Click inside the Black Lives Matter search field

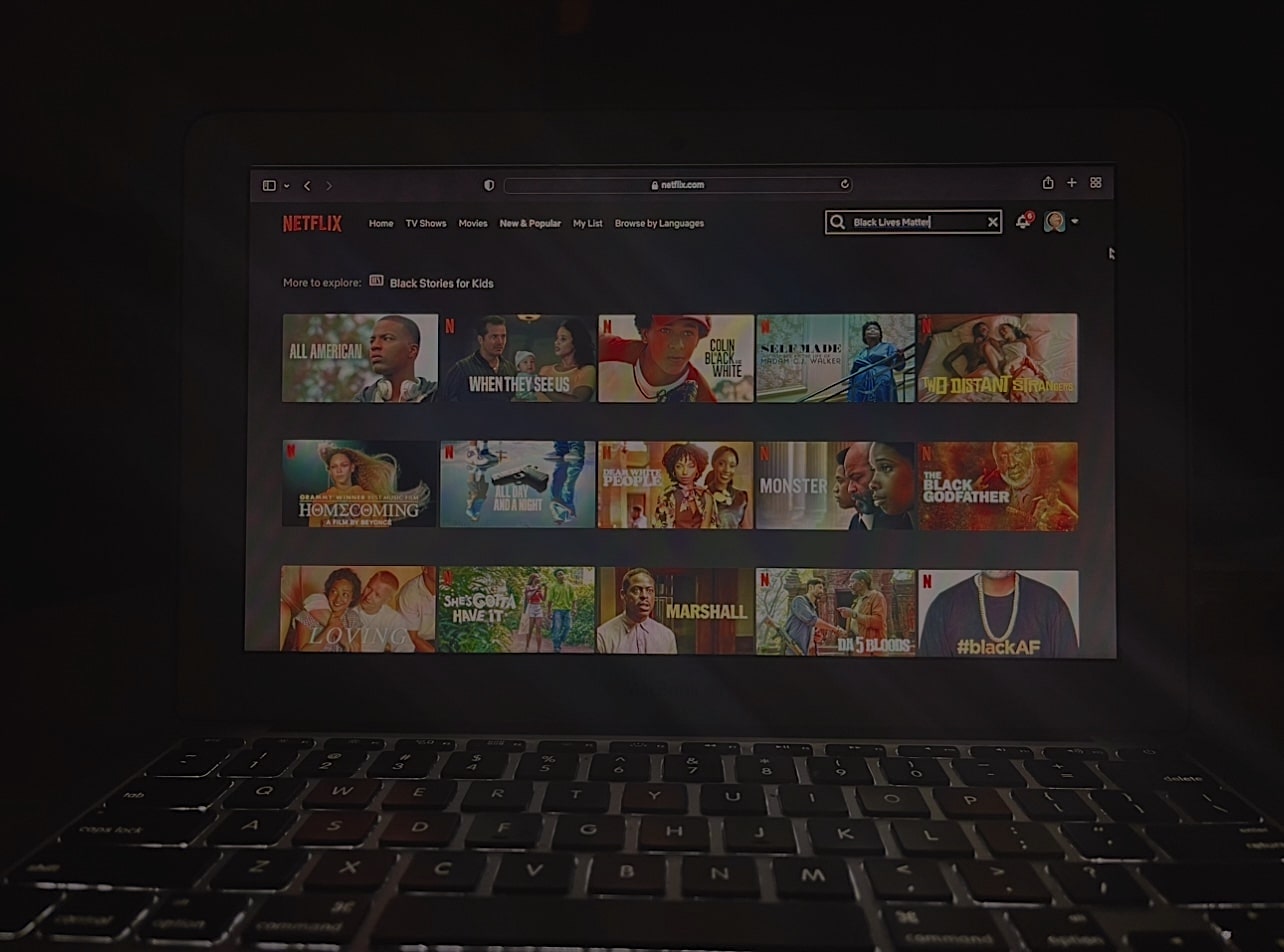coord(910,222)
